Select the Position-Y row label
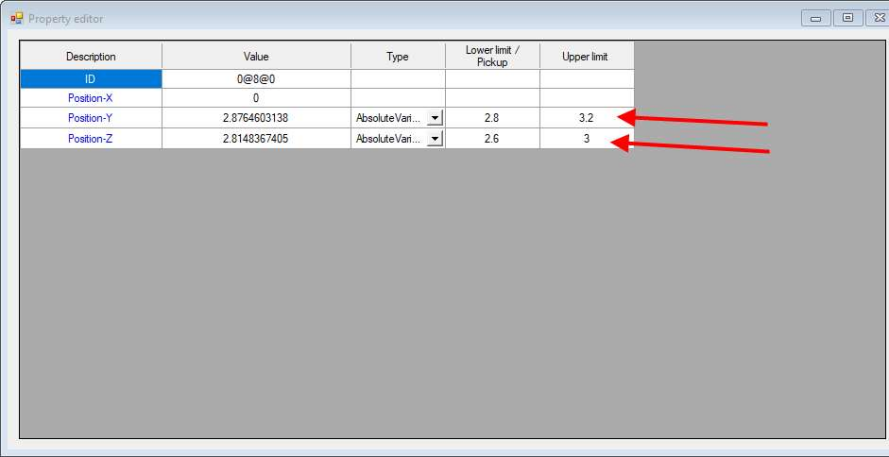The width and height of the screenshot is (889, 457). click(x=91, y=118)
